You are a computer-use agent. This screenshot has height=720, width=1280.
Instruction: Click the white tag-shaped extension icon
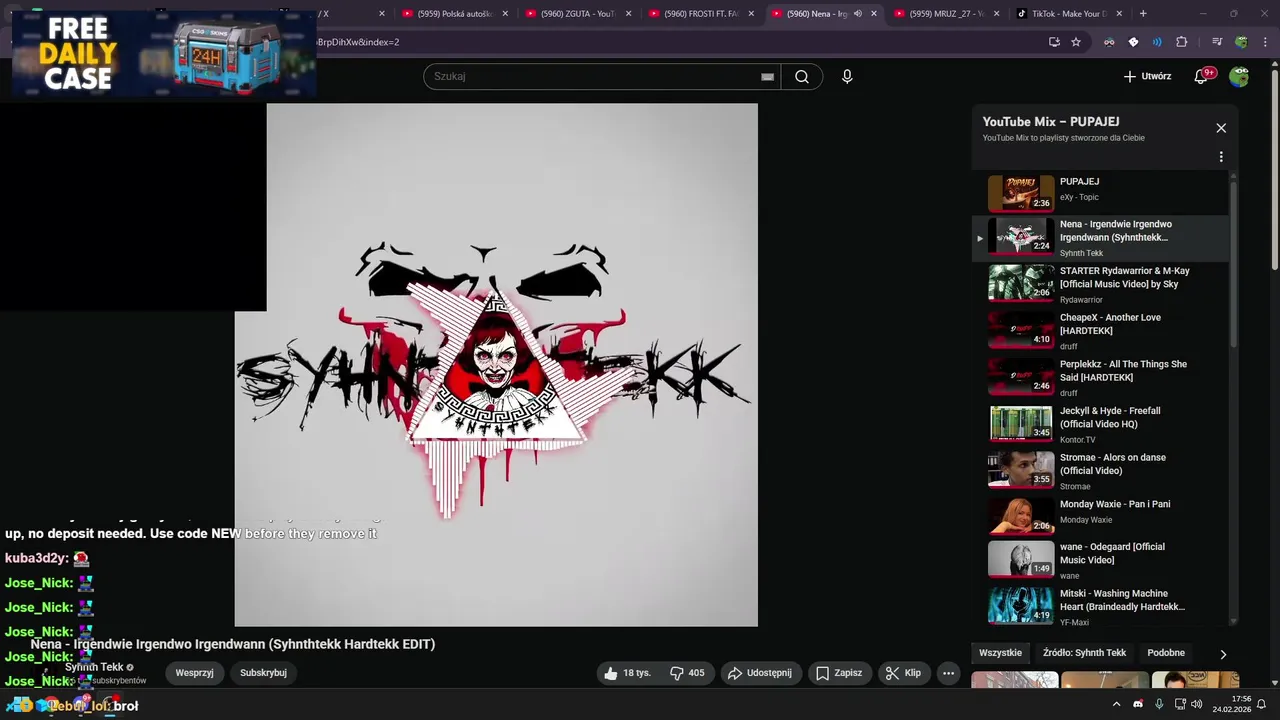pyautogui.click(x=1133, y=42)
